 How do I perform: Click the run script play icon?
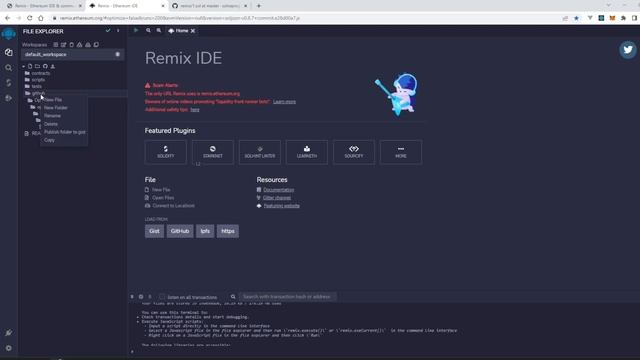(136, 31)
